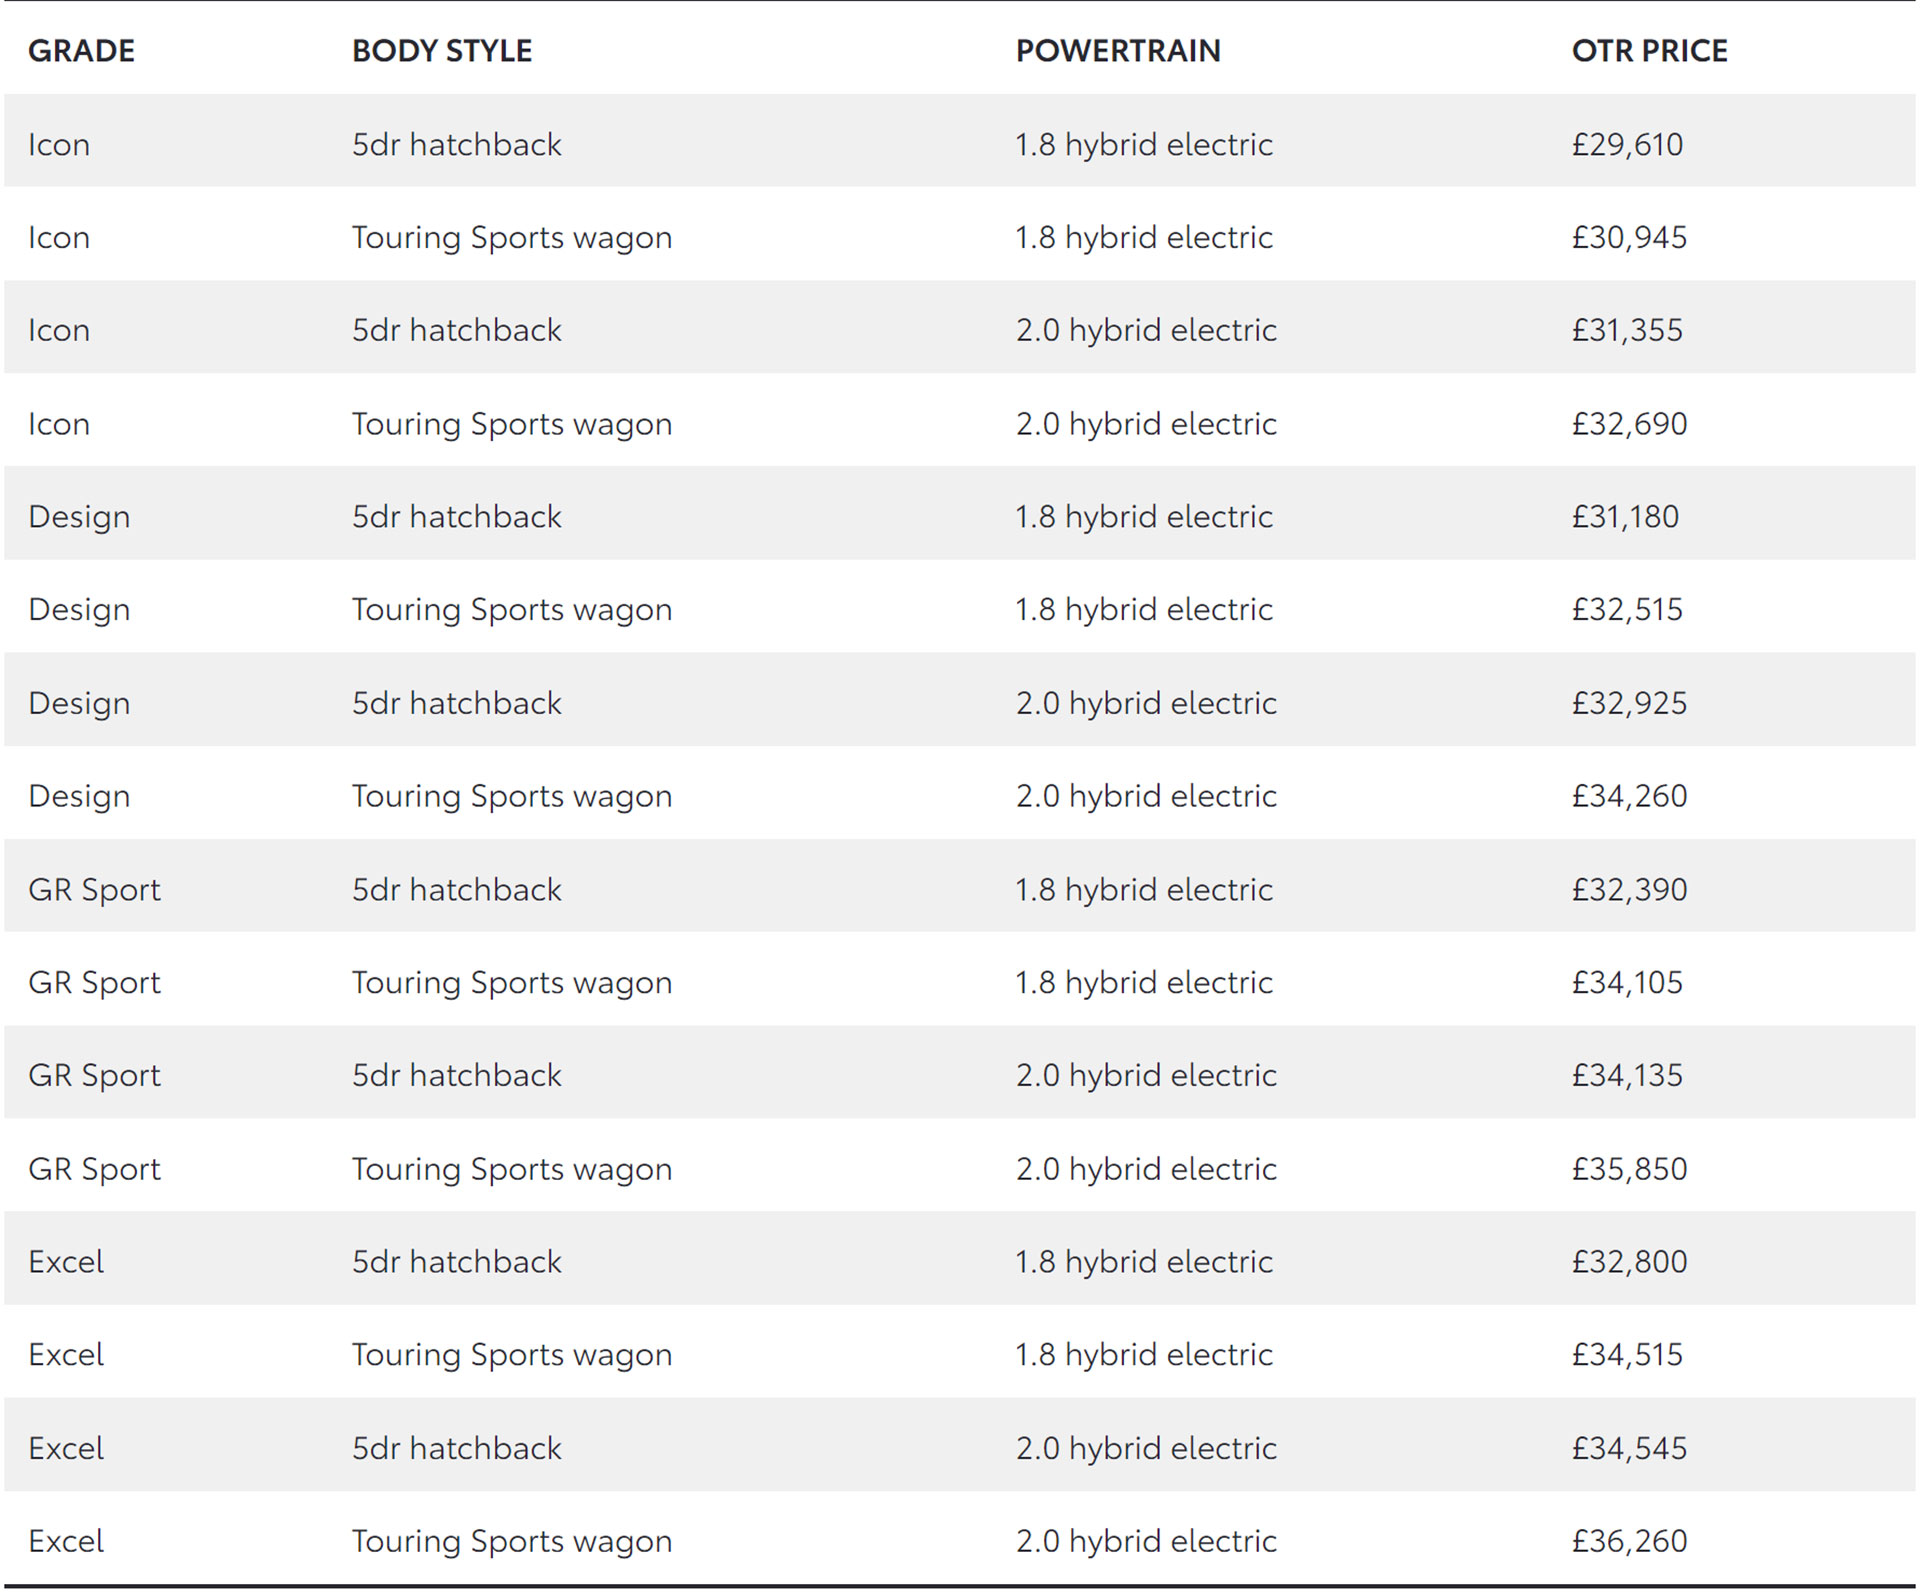Click the GRADE column header
Screen dimensions: 1920x1596
coord(81,51)
